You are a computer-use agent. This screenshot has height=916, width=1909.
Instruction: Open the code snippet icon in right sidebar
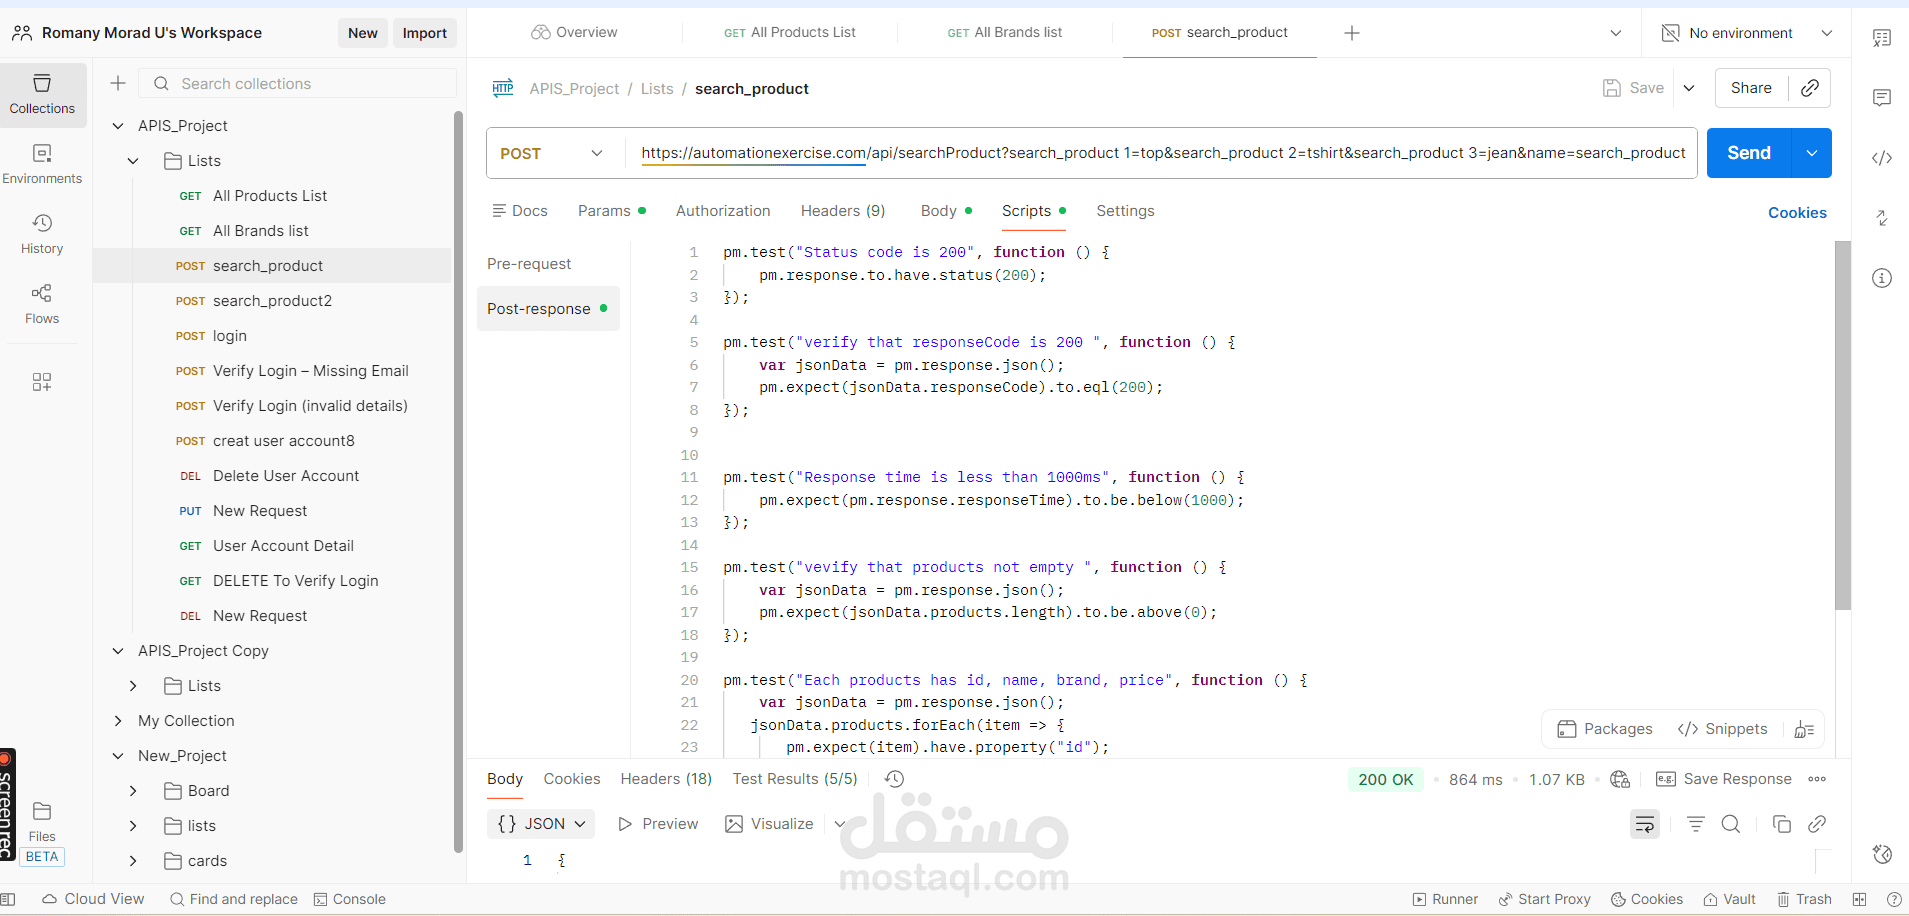coord(1882,157)
